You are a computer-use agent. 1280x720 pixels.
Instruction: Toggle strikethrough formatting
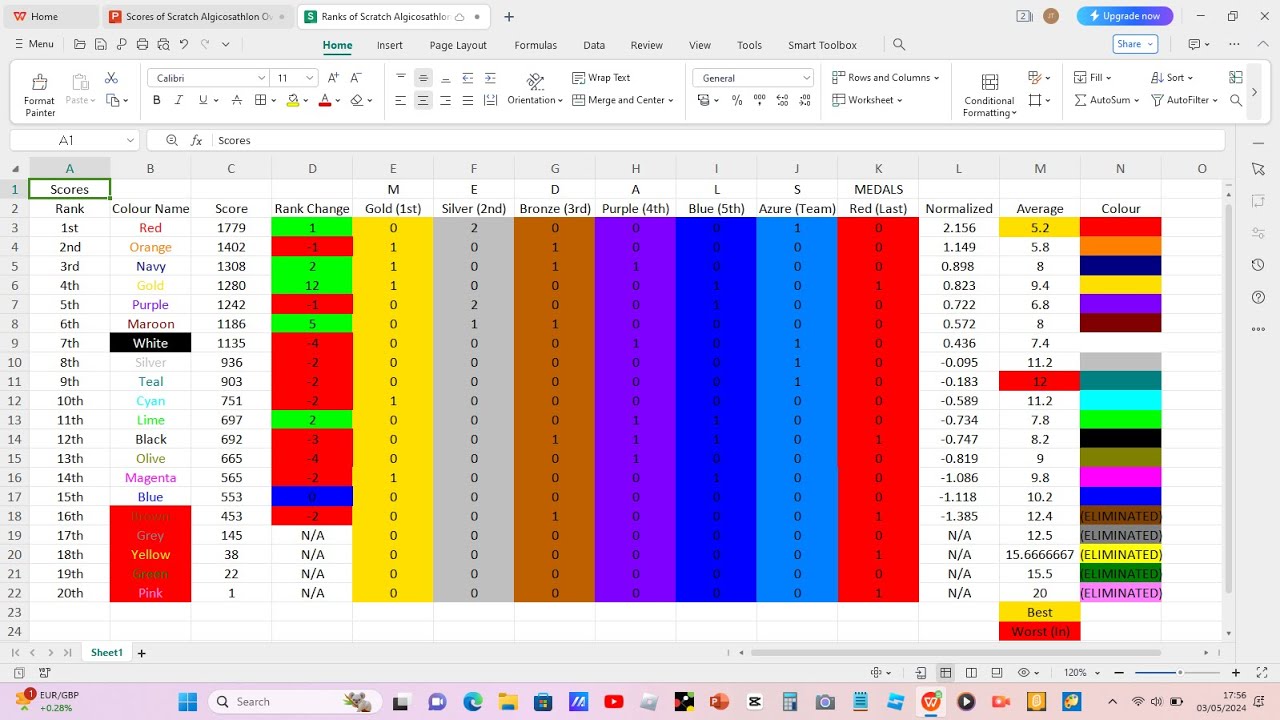click(x=237, y=100)
